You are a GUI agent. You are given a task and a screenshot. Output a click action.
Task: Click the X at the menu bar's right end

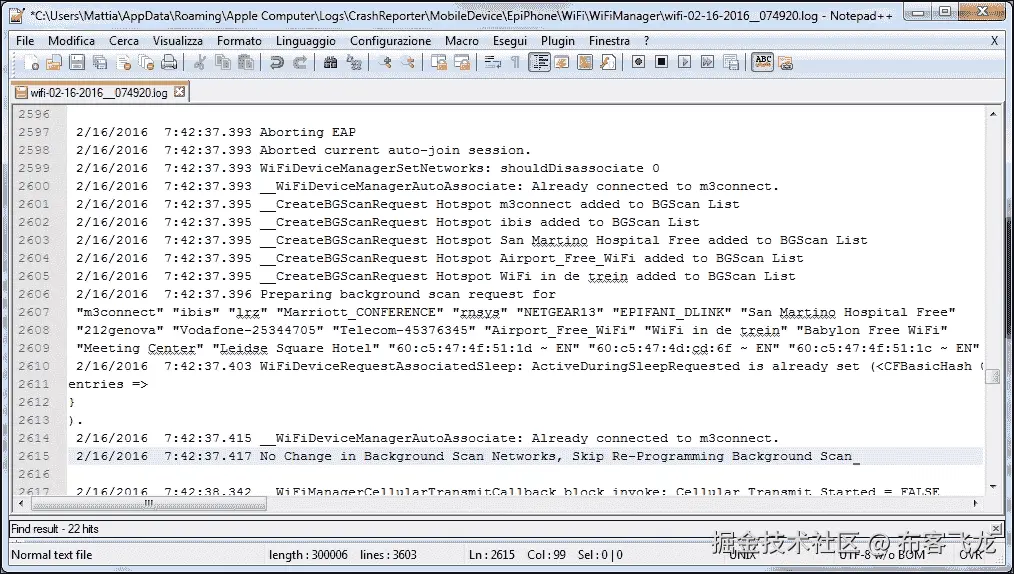tap(995, 41)
